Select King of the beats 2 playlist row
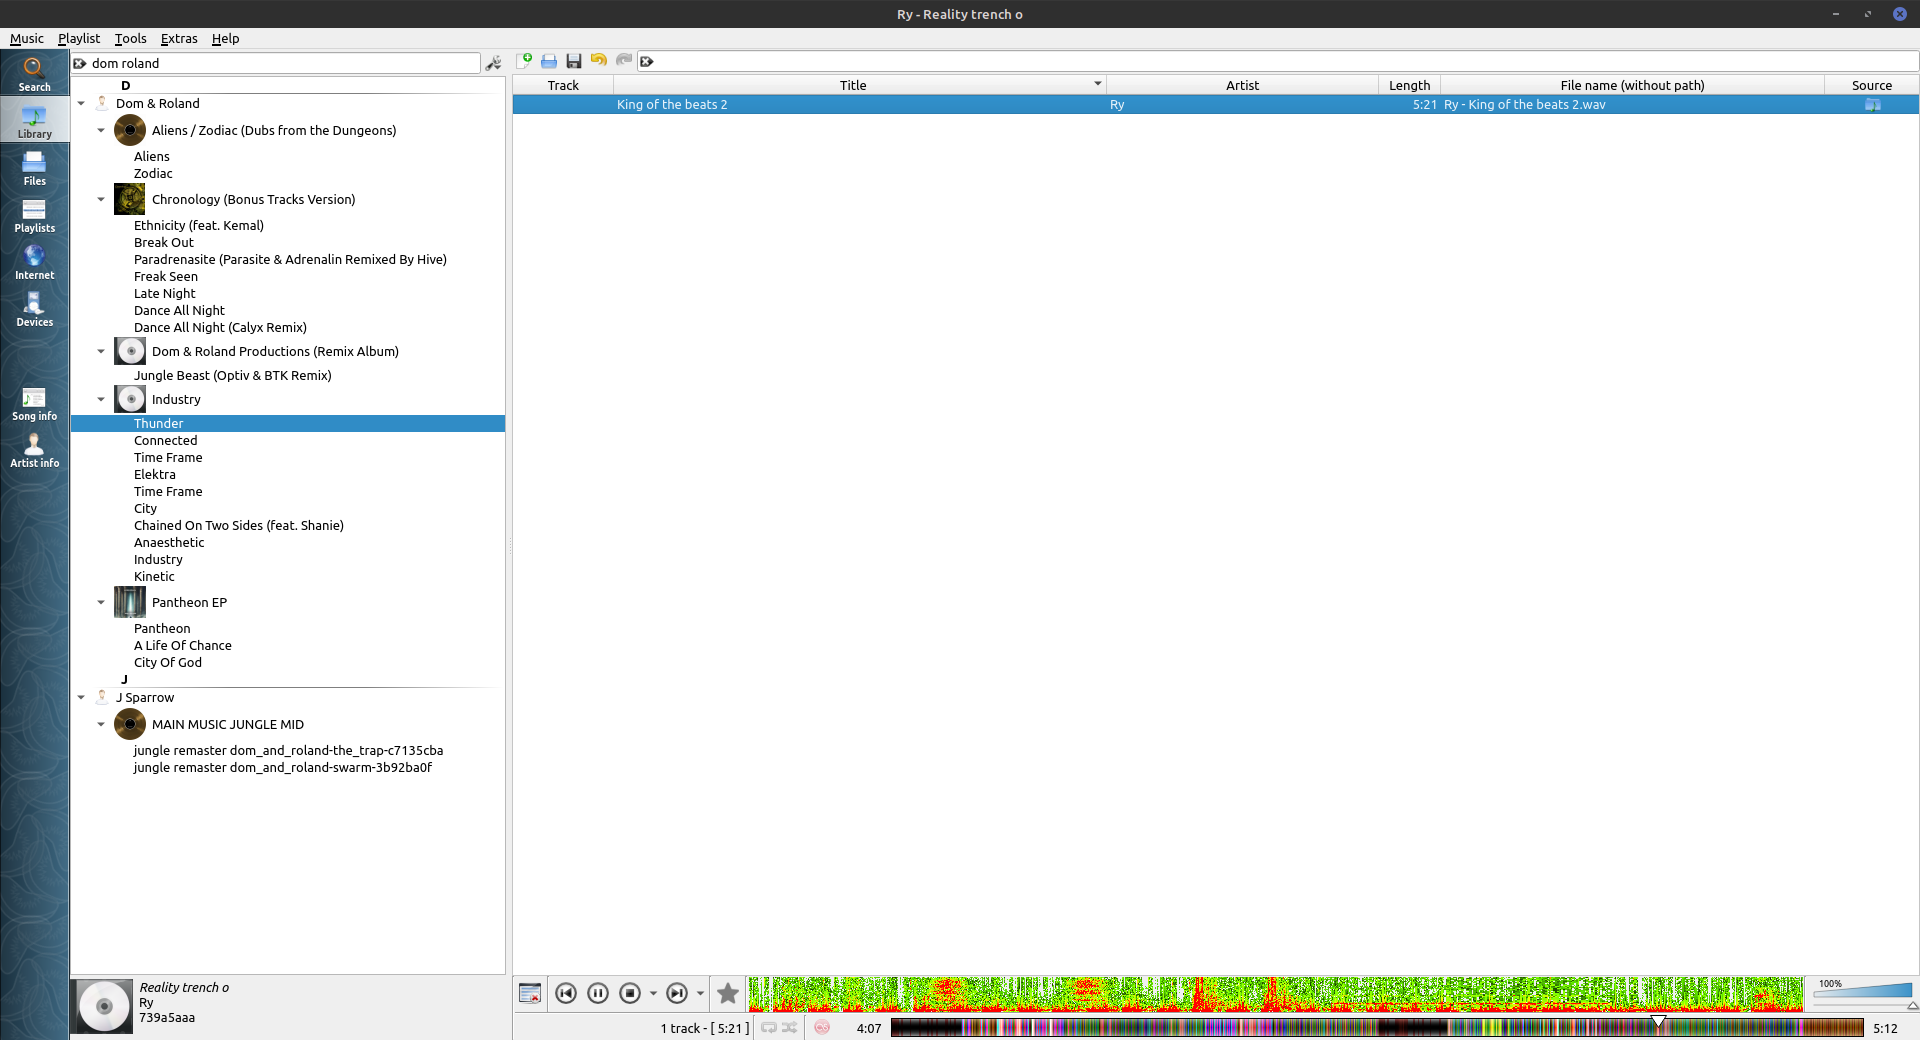The image size is (1920, 1040). [x=1215, y=104]
